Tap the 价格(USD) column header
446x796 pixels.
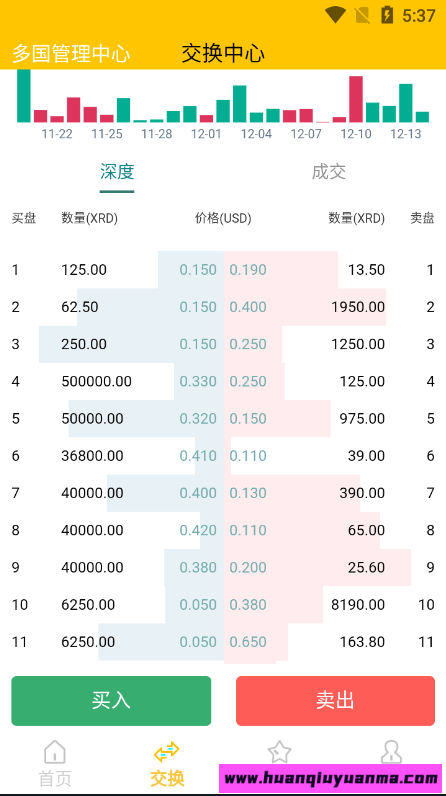click(223, 218)
